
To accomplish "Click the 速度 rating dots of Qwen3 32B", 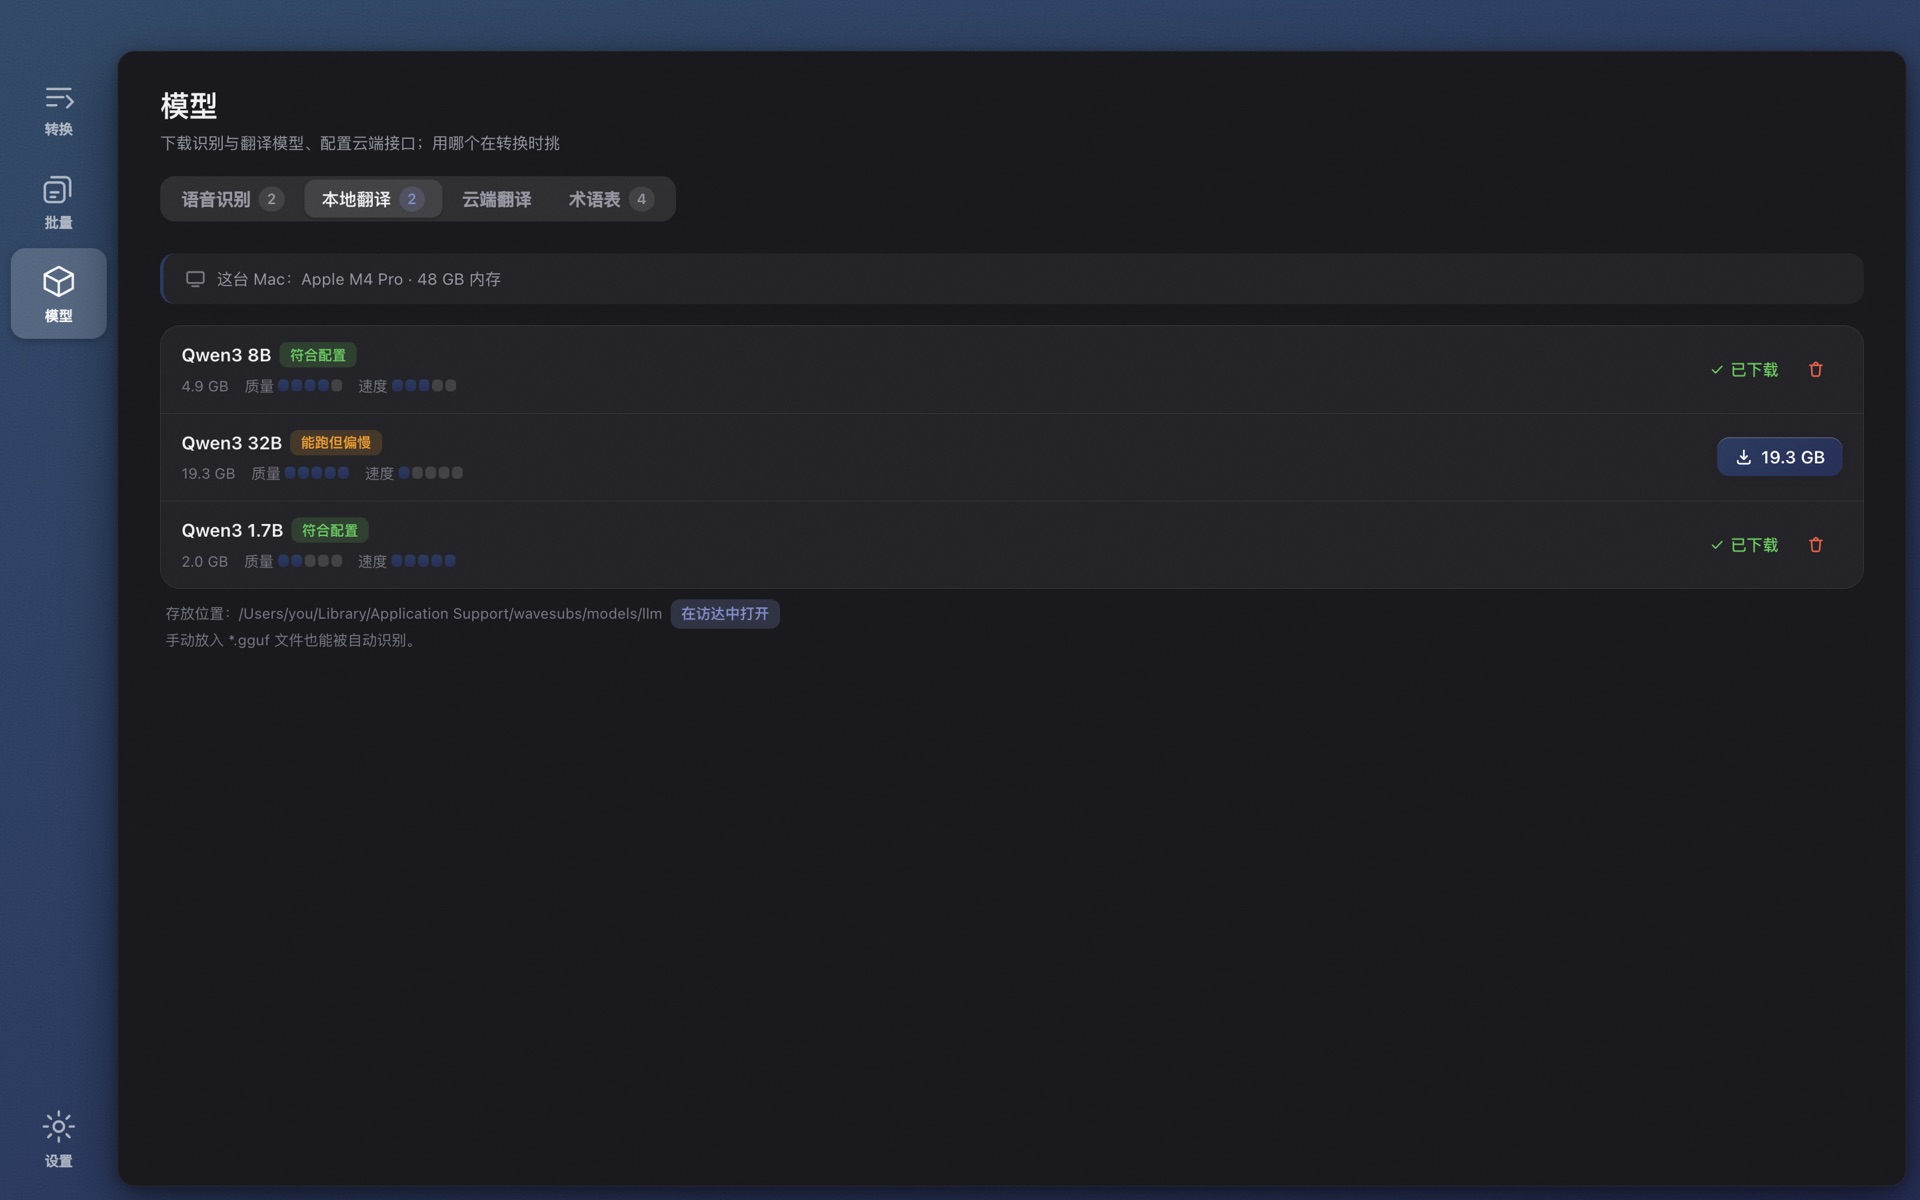I will pyautogui.click(x=431, y=473).
